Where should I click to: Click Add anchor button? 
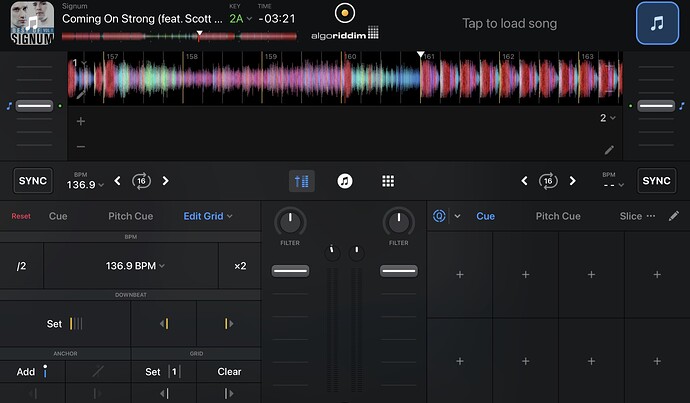[x=32, y=372]
